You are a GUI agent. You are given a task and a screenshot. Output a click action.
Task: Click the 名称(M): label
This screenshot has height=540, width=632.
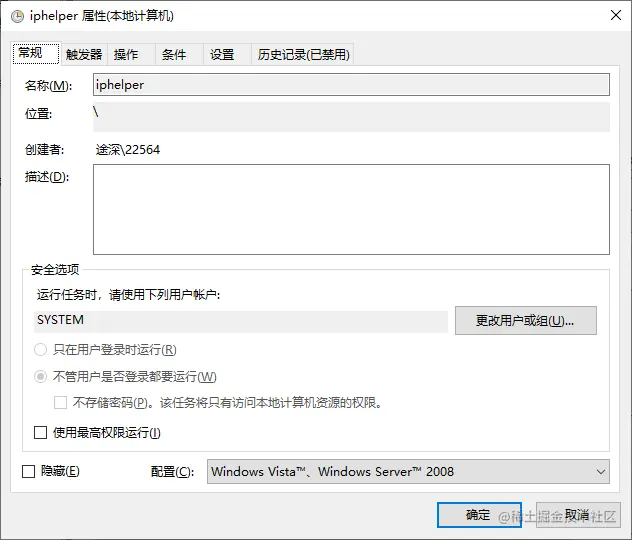click(48, 85)
